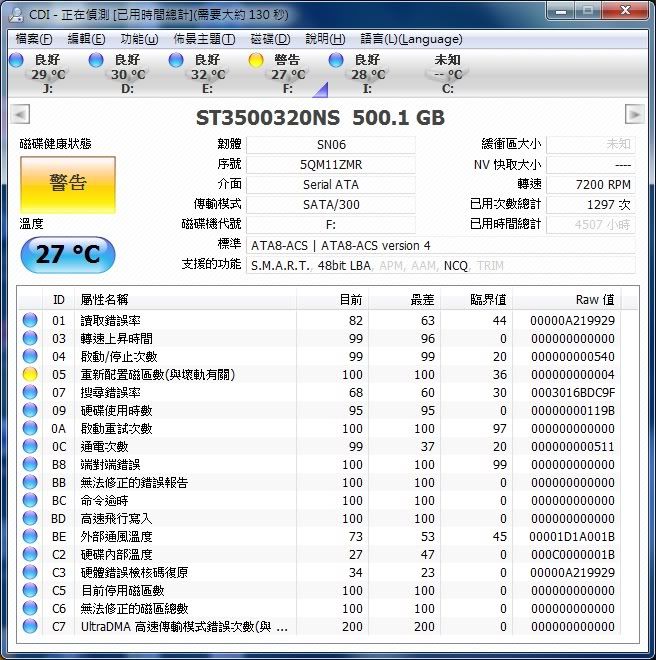656x660 pixels.
Task: Click status icon for attribute 07 搜尋錯誤率
Action: (x=30, y=392)
